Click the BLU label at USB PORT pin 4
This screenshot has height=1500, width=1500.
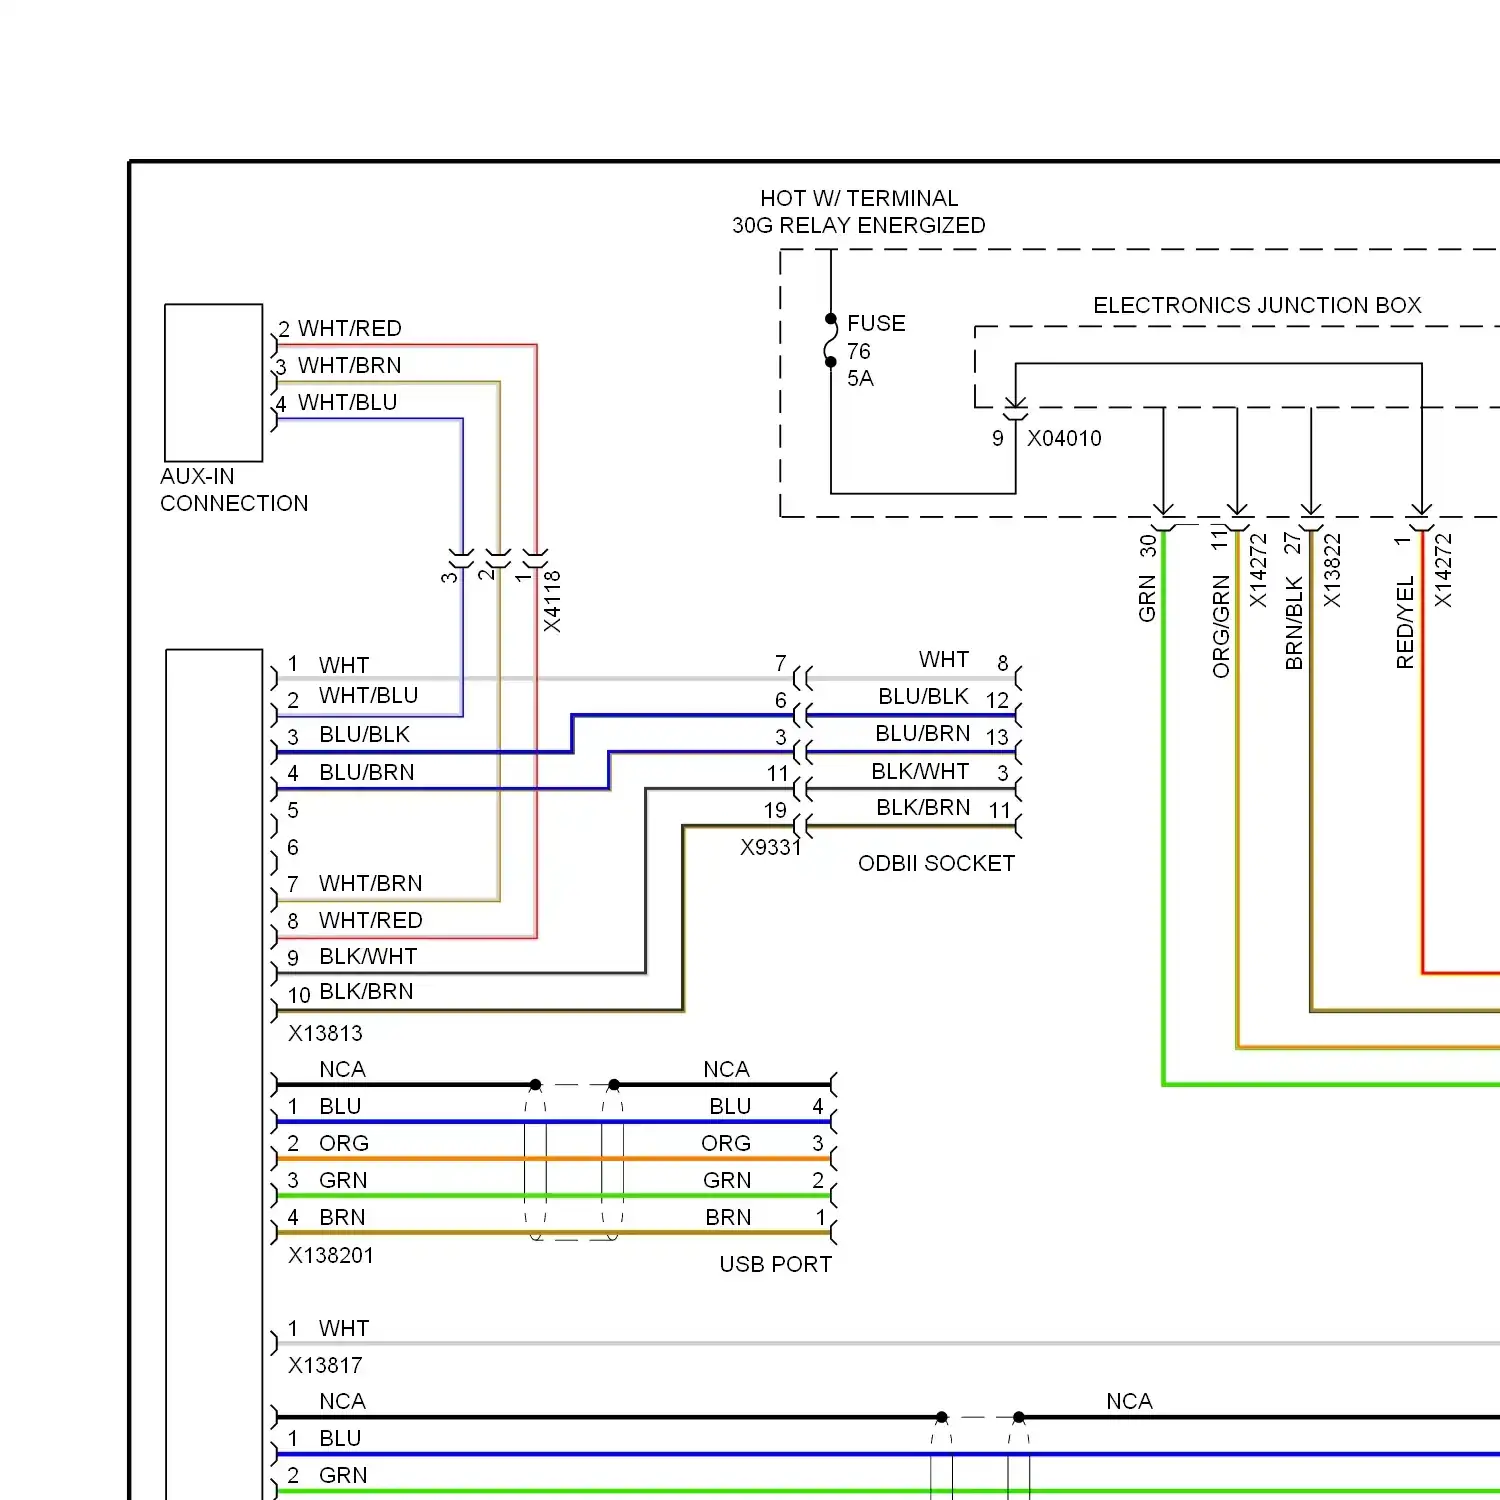click(730, 1106)
